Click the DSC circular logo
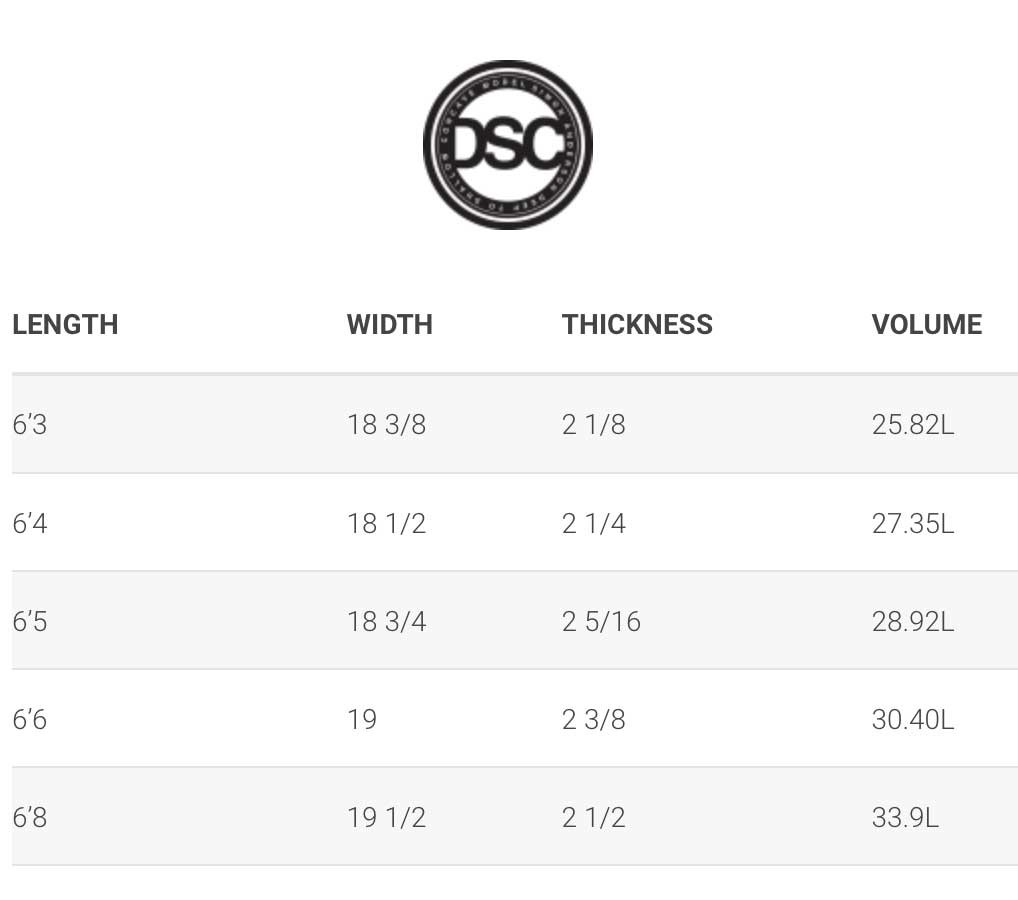This screenshot has width=1018, height=900. pos(508,145)
